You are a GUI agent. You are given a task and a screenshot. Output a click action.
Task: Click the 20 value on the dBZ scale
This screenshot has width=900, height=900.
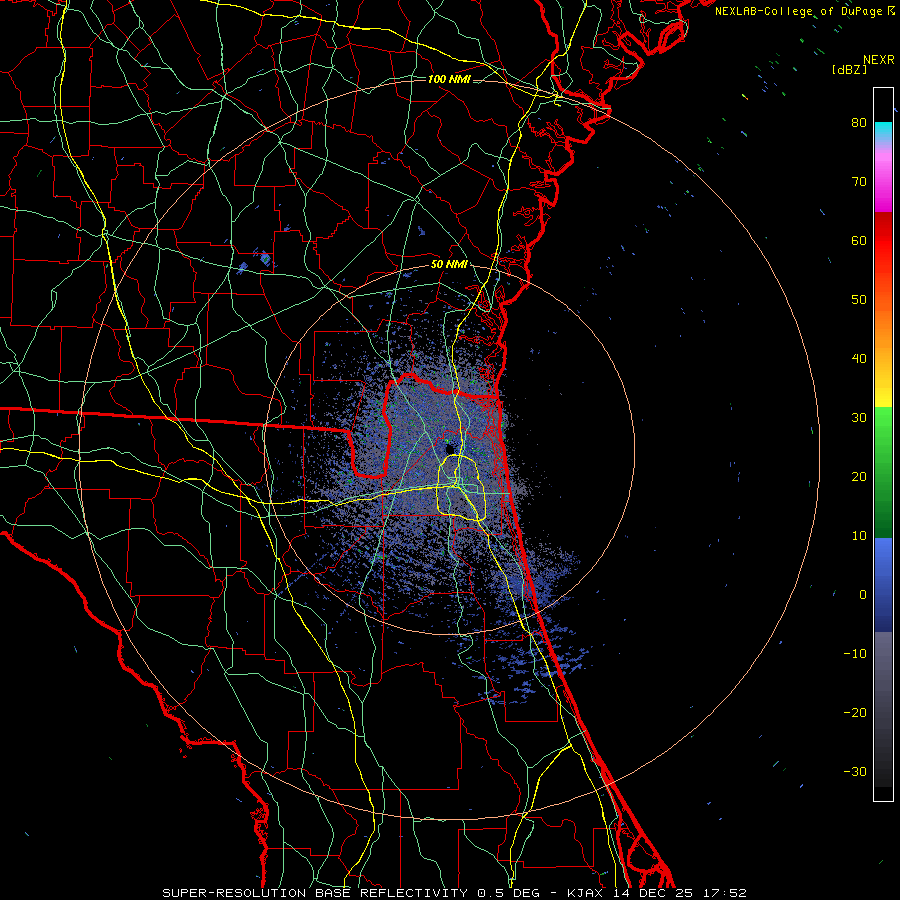[x=859, y=477]
